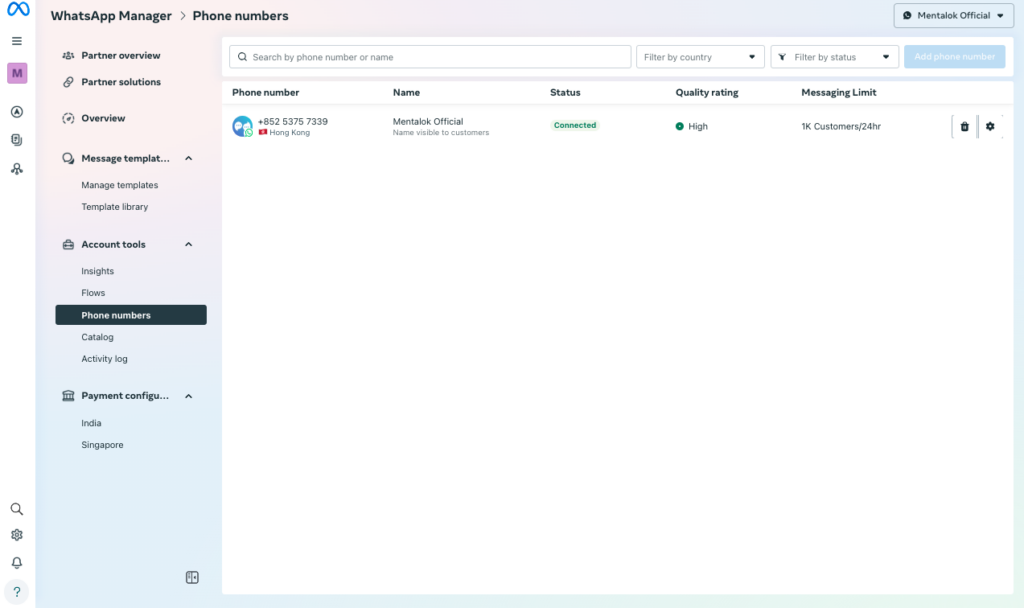Click Phone numbers breadcrumb title
This screenshot has width=1024, height=608.
(240, 16)
